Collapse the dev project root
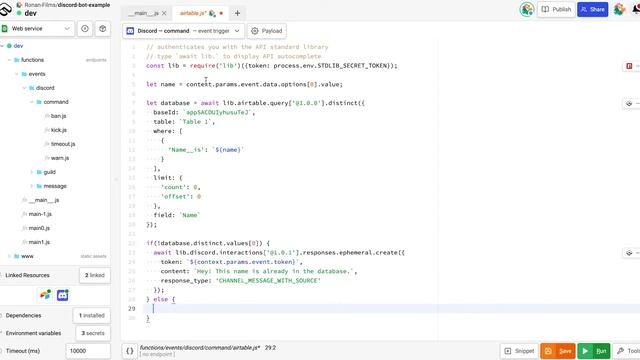Image resolution: width=640 pixels, height=360 pixels. [x=2, y=46]
